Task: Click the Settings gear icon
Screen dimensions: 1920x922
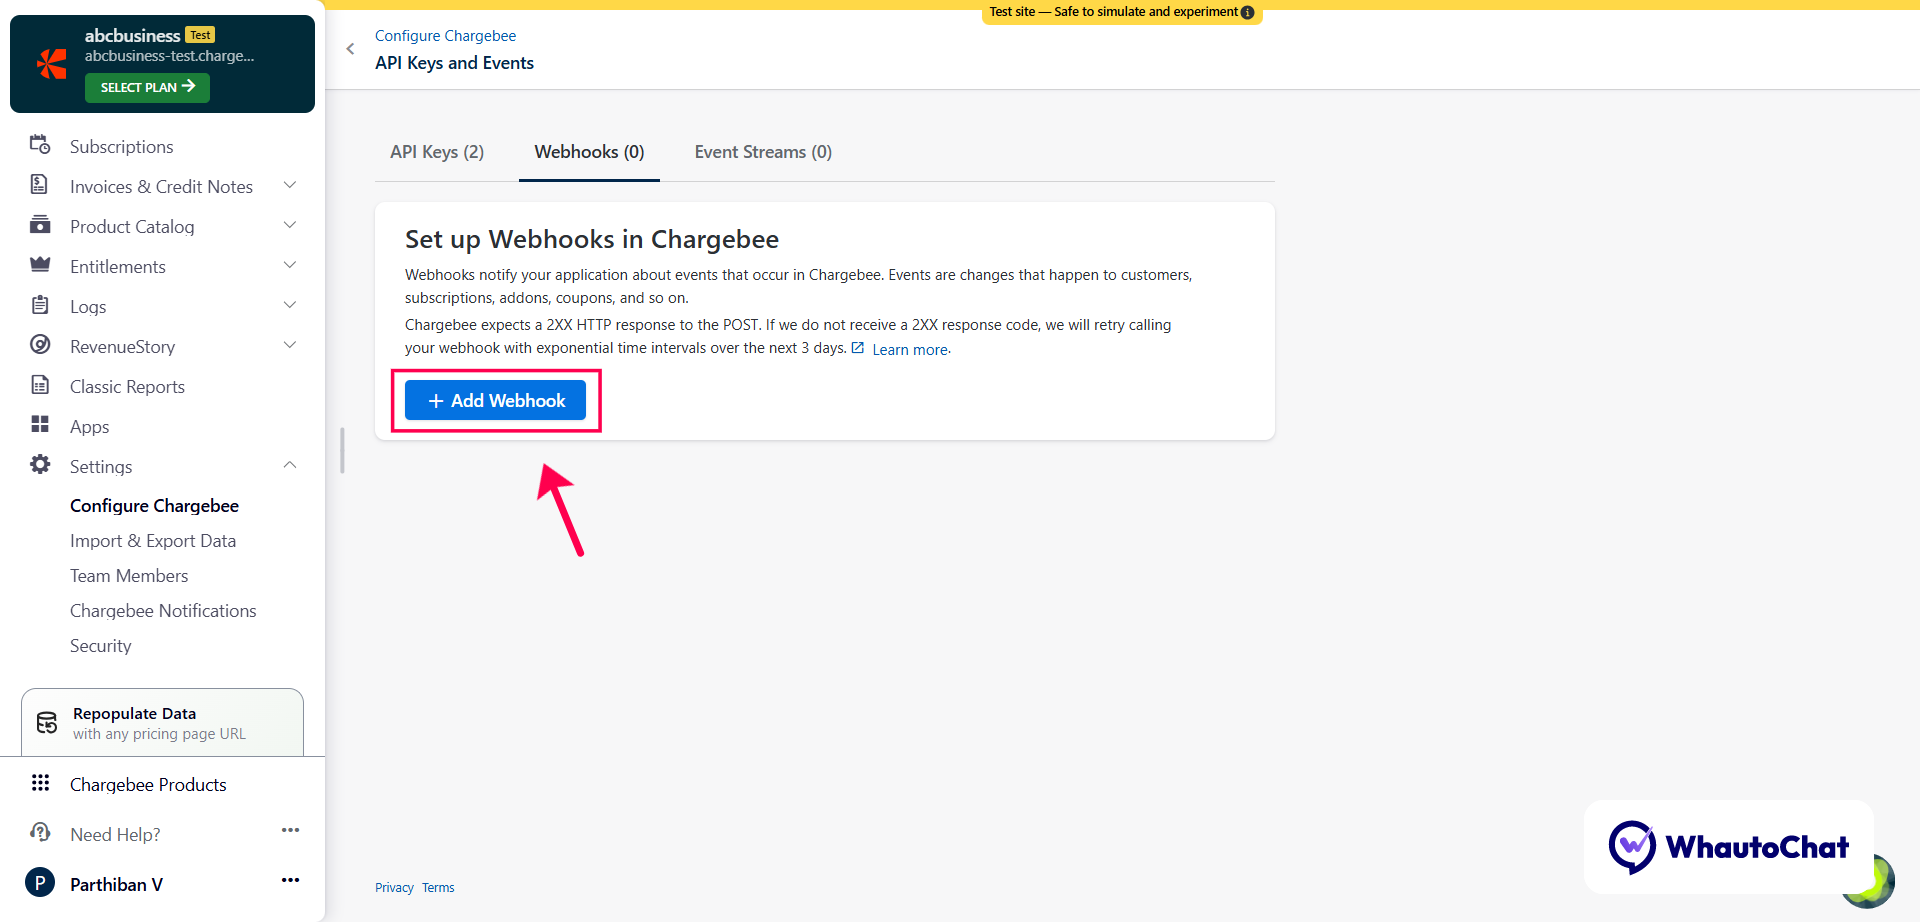Action: click(40, 465)
